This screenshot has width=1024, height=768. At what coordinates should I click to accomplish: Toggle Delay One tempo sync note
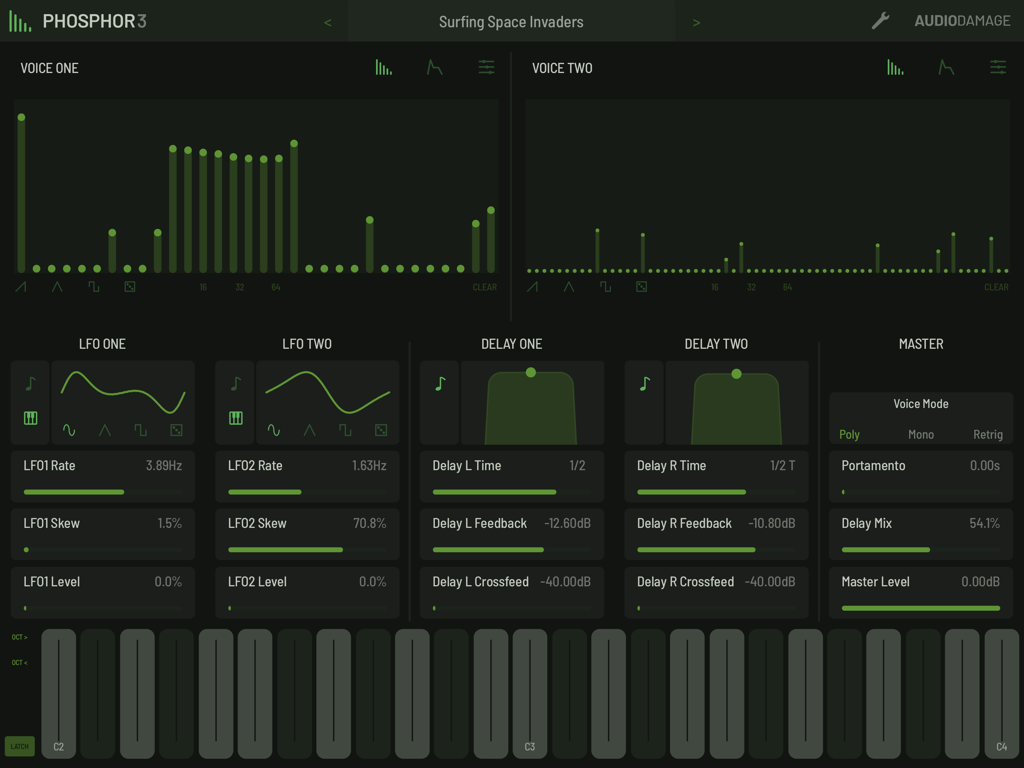[x=439, y=384]
